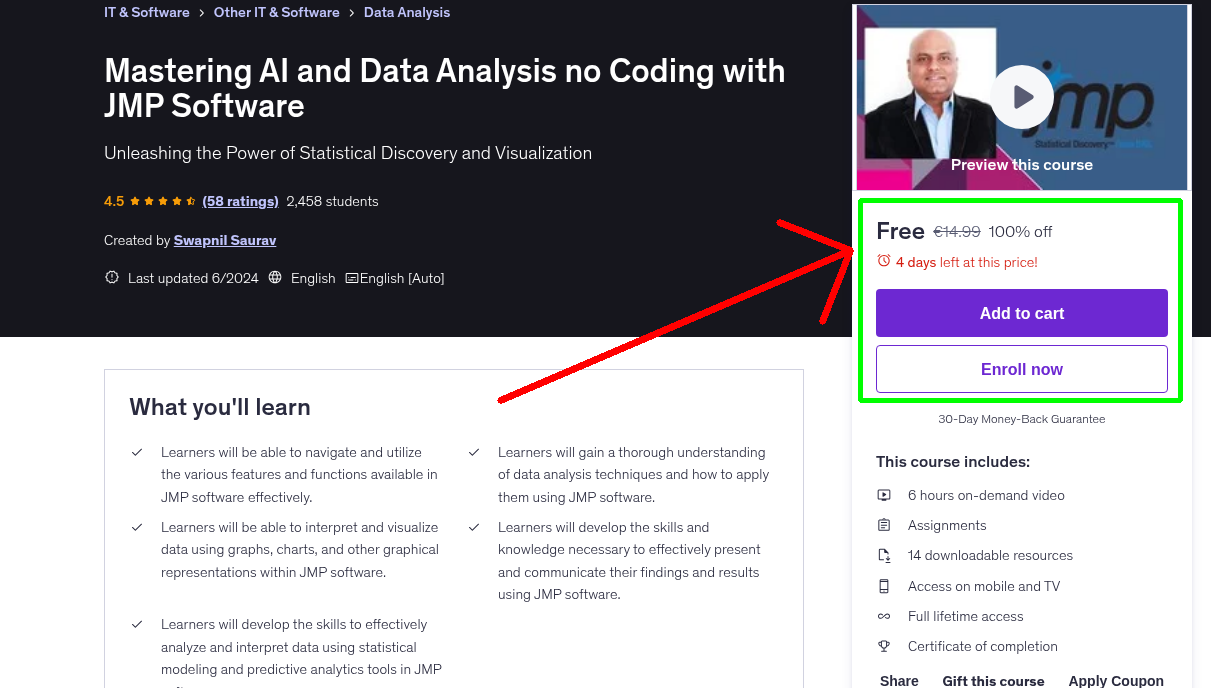The height and width of the screenshot is (688, 1211).
Task: Open the instructor profile Swapnil Saurav
Action: point(224,240)
